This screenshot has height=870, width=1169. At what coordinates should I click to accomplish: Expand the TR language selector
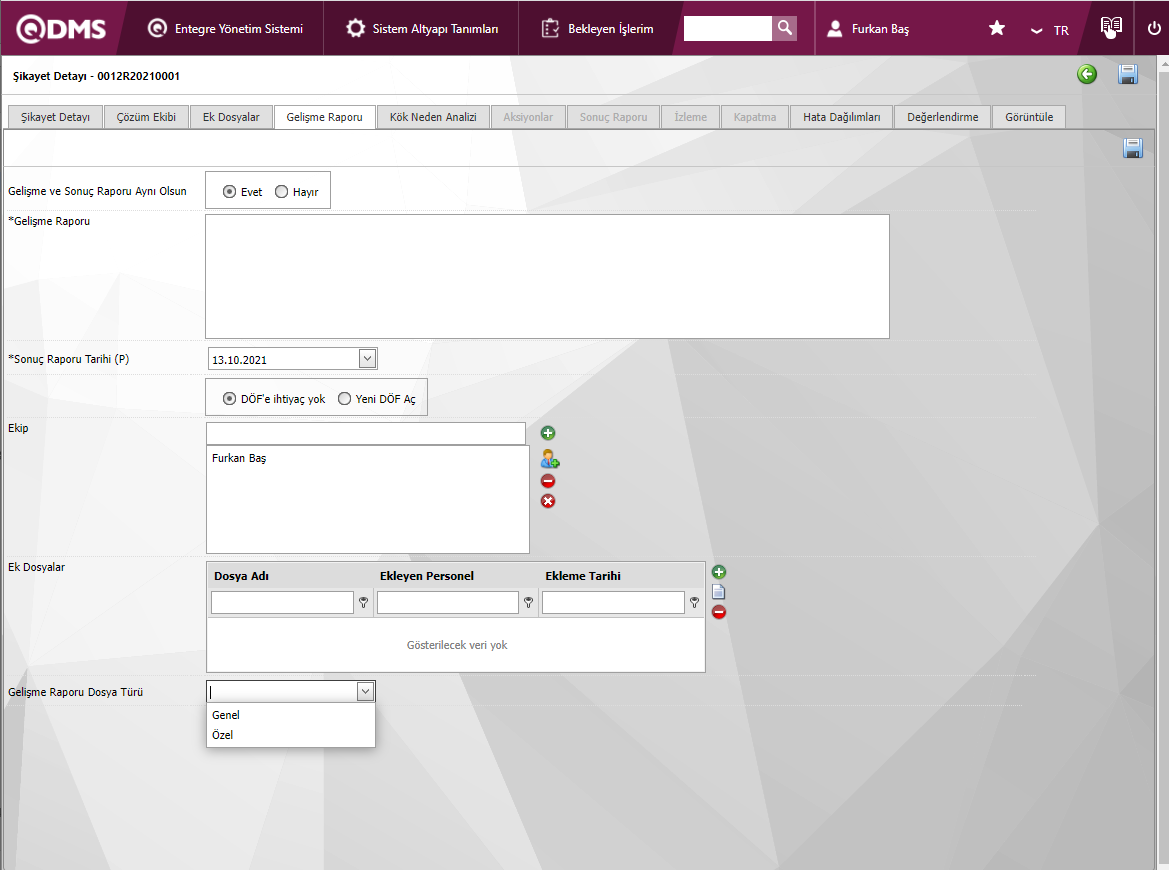coord(1050,31)
